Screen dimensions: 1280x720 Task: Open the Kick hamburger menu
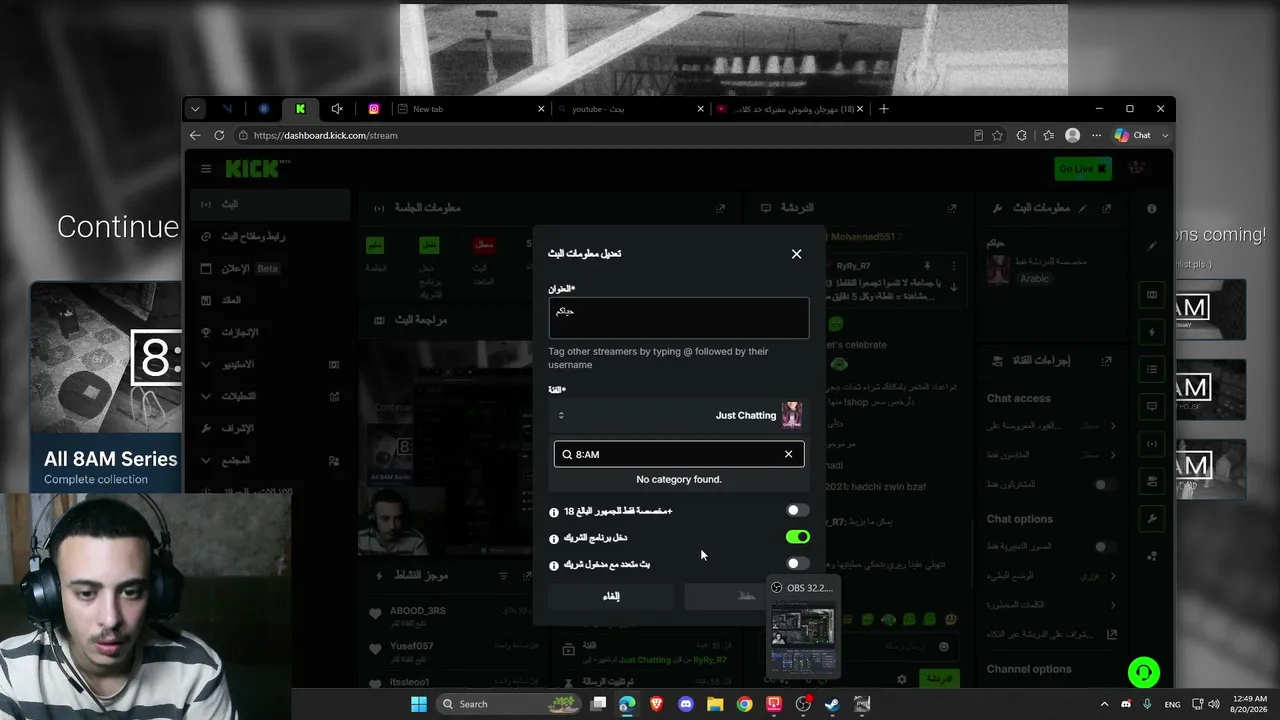[x=206, y=169]
